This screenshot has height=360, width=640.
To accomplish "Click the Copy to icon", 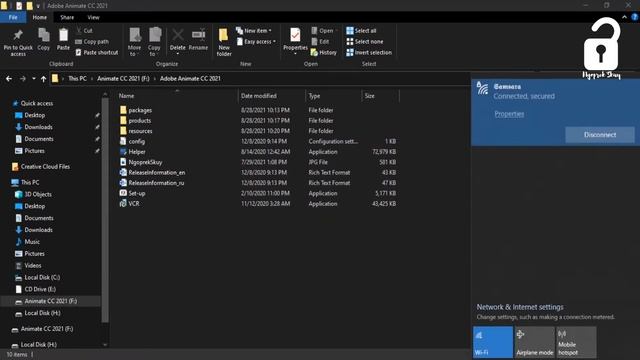I will [x=155, y=35].
